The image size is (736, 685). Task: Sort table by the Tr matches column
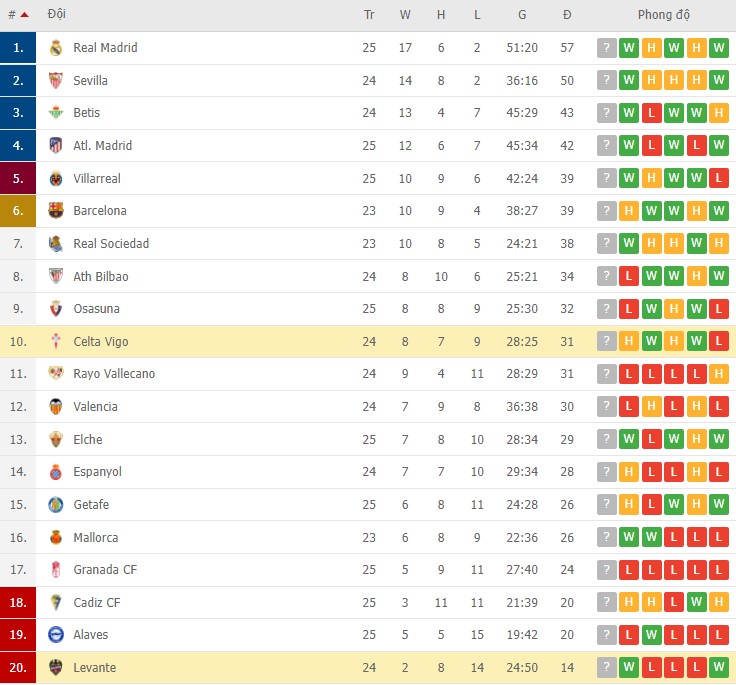pyautogui.click(x=369, y=15)
